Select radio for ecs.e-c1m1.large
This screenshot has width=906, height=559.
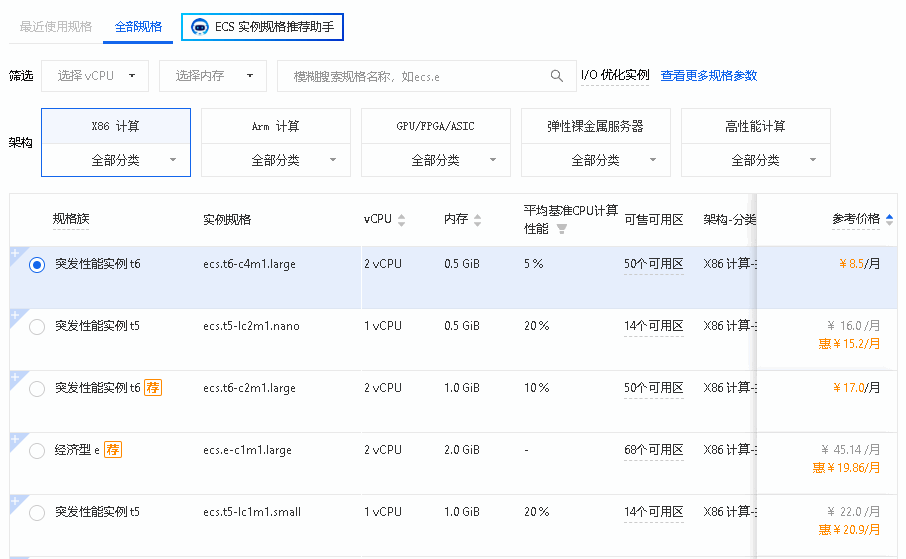click(37, 450)
